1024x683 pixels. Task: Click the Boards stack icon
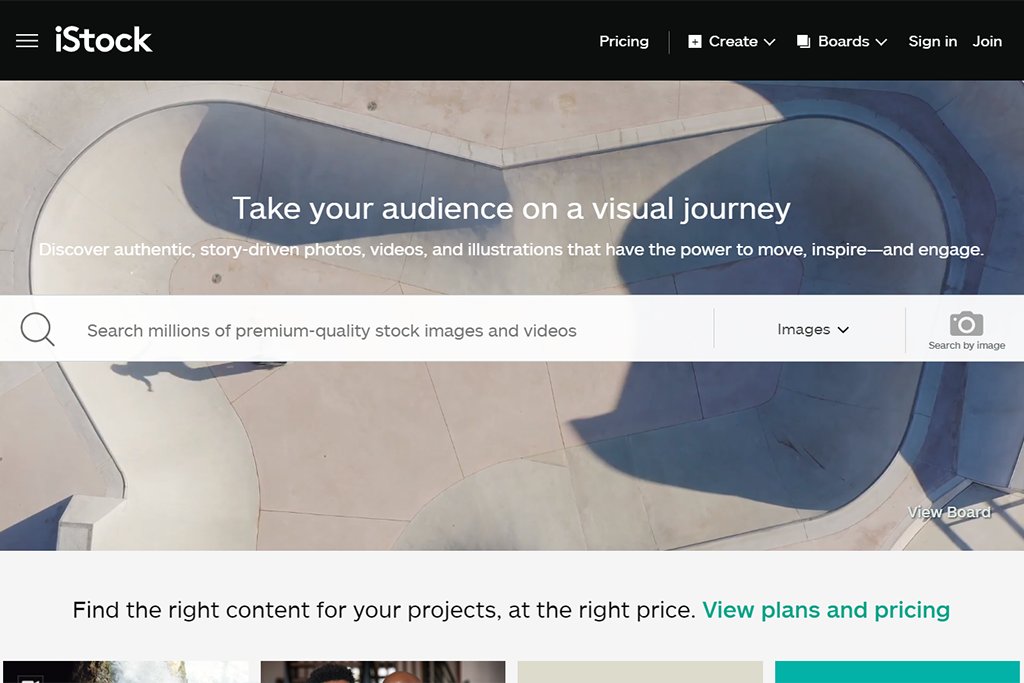coord(804,42)
